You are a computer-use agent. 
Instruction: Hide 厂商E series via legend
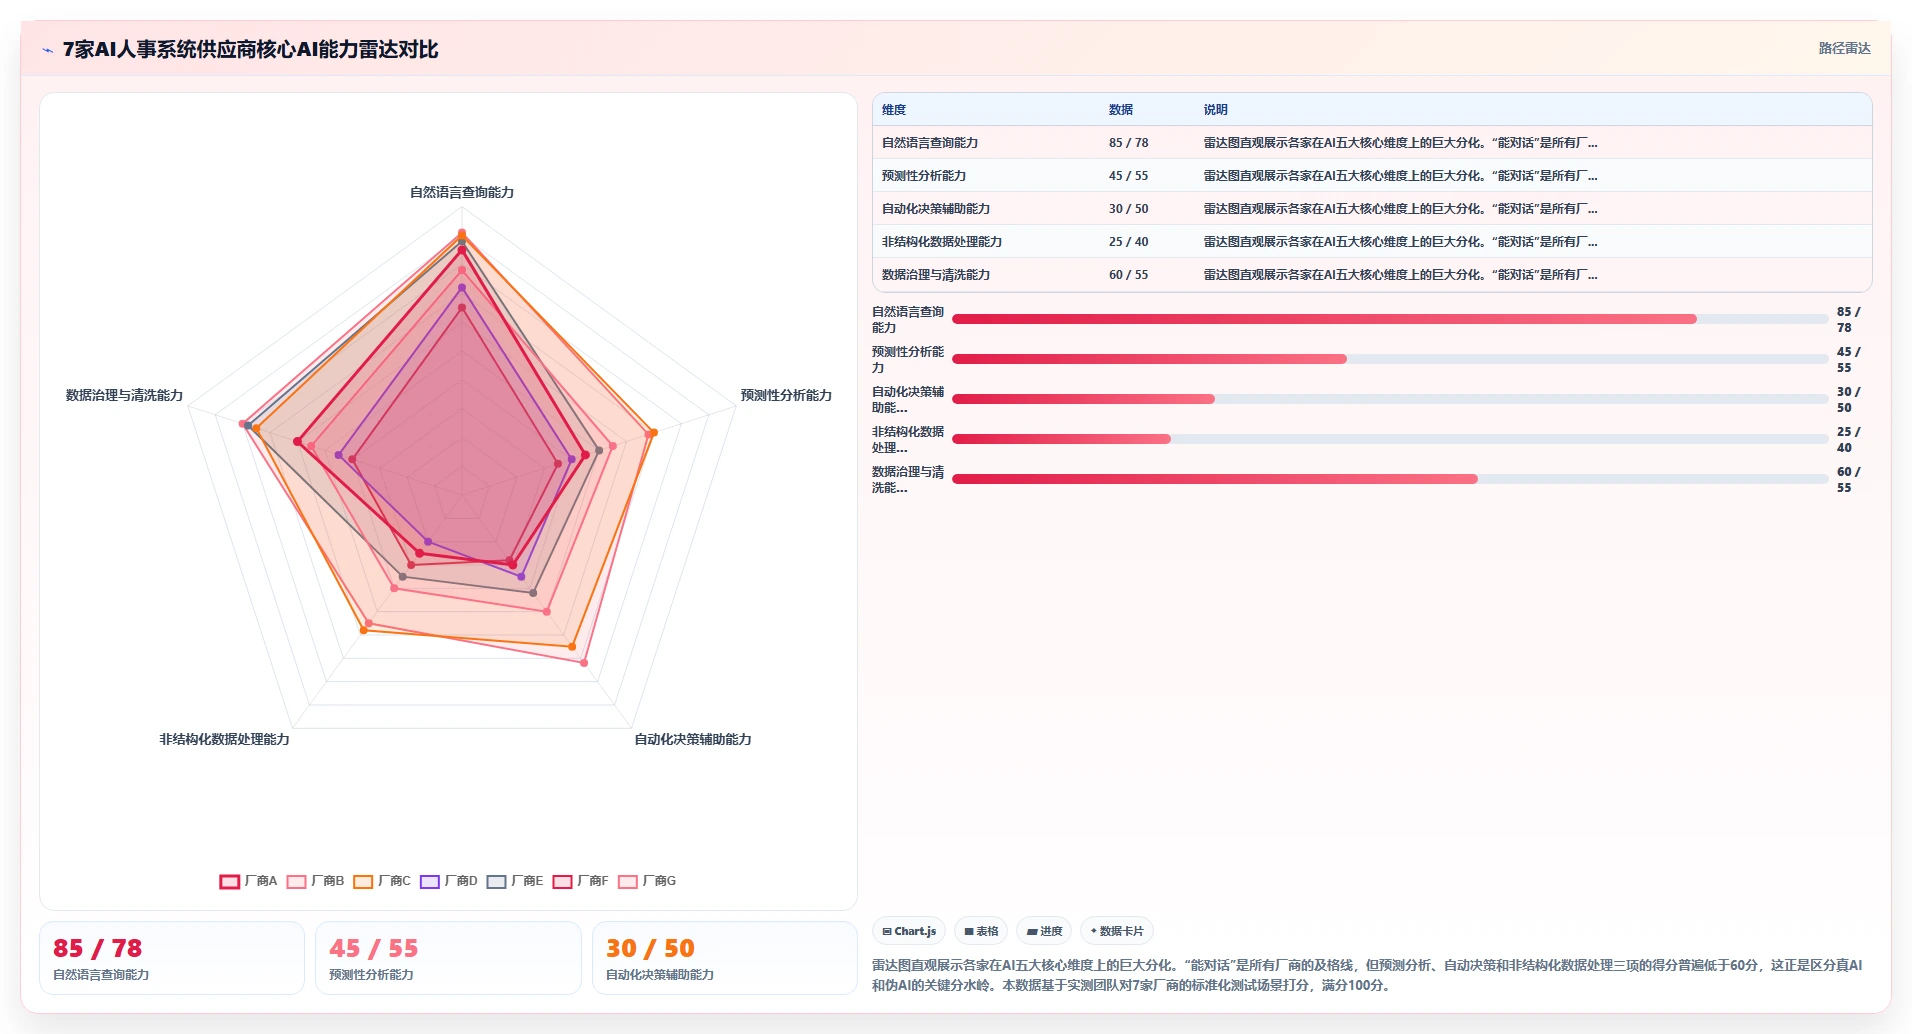coord(515,881)
